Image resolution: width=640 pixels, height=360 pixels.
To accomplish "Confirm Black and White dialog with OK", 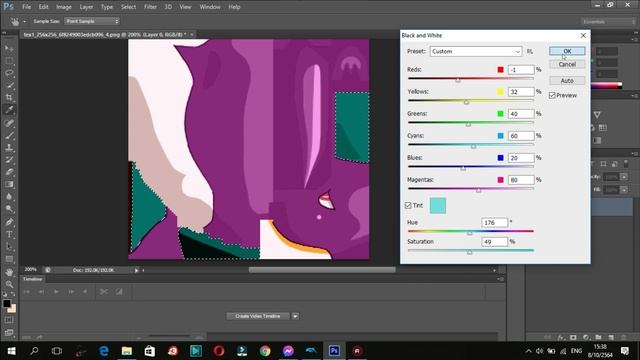I will pyautogui.click(x=567, y=51).
